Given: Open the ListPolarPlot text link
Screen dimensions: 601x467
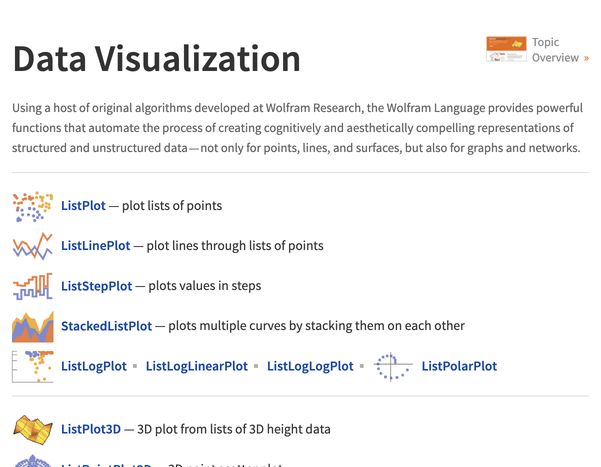Looking at the screenshot, I should [459, 367].
